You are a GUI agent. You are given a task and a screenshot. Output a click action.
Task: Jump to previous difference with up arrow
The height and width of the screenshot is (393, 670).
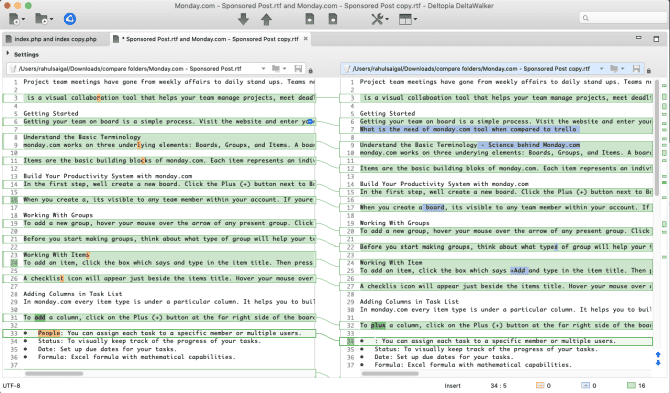pos(266,19)
